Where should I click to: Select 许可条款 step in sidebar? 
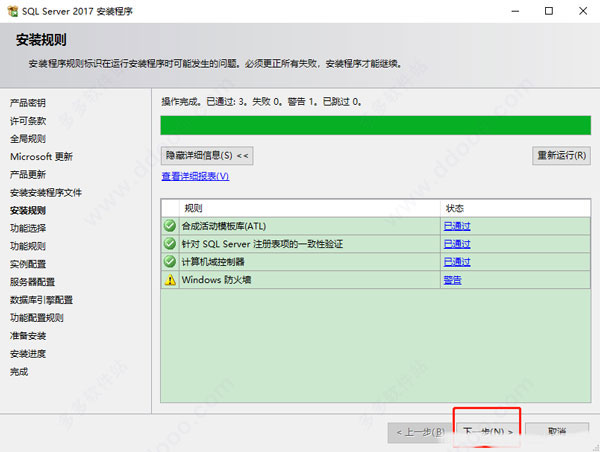(x=28, y=121)
